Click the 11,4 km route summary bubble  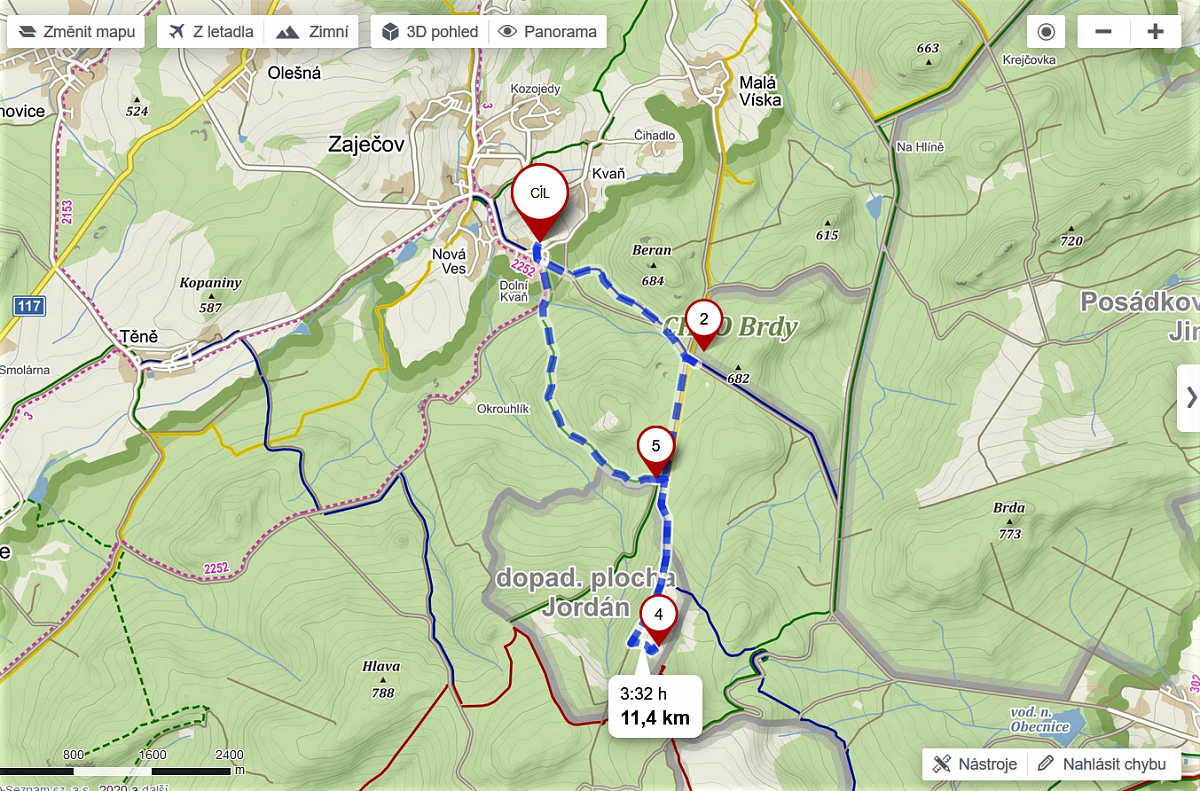(x=655, y=706)
